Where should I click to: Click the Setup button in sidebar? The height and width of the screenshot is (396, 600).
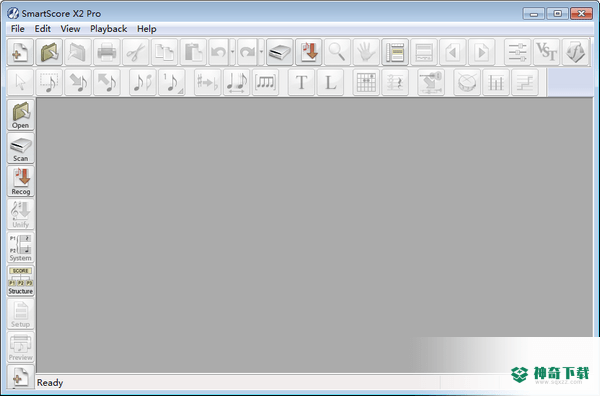[21, 314]
